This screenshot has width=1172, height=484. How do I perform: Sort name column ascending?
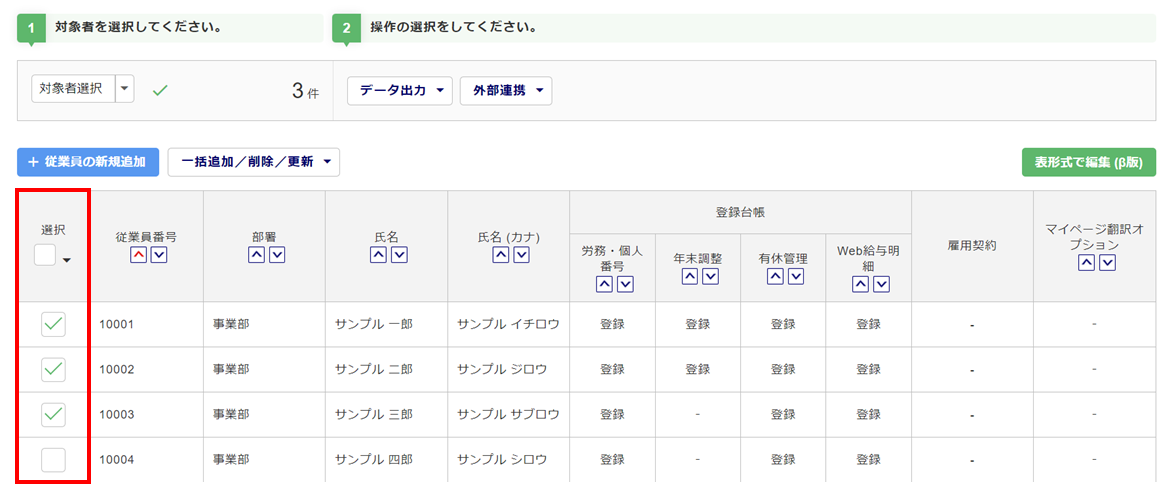click(378, 255)
